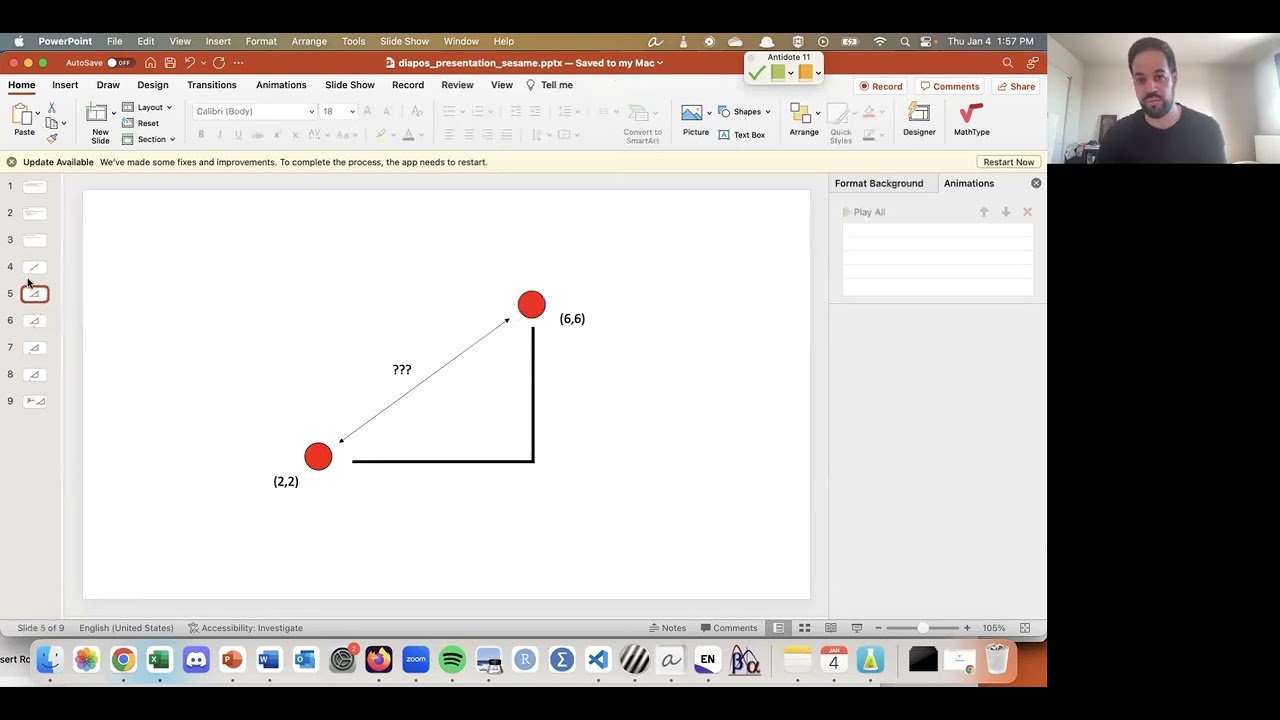This screenshot has width=1280, height=720.
Task: Open the Design ribbon tab
Action: (153, 85)
